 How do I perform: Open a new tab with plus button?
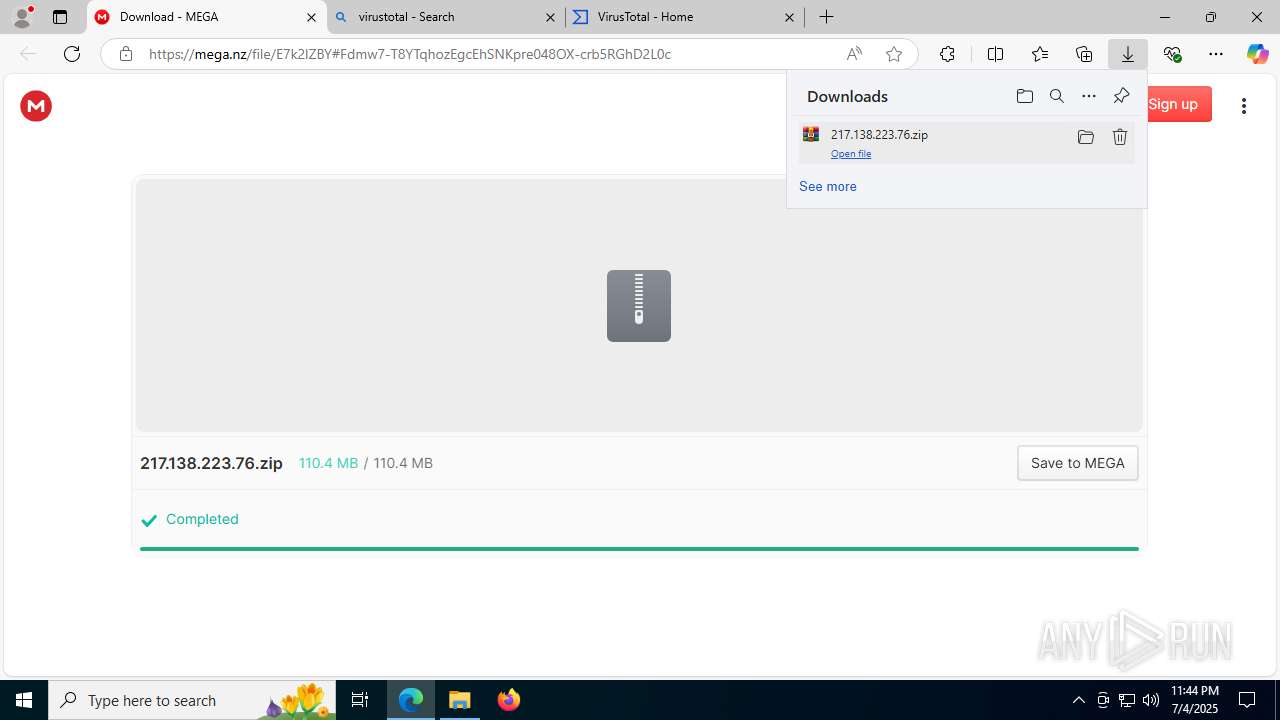point(826,17)
